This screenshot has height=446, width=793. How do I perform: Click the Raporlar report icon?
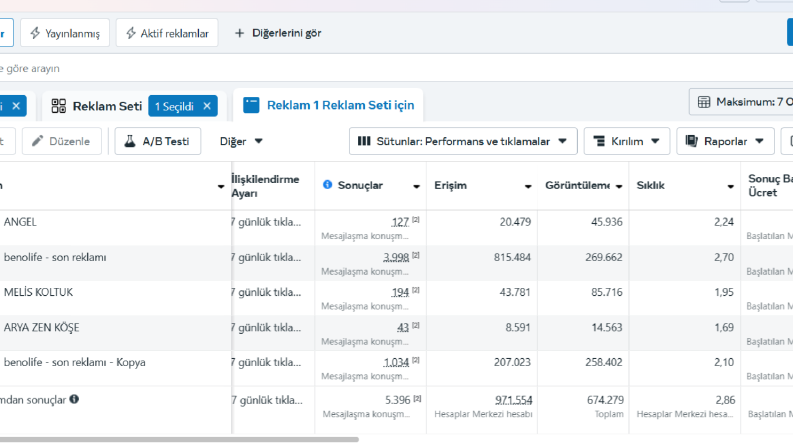[x=692, y=141]
